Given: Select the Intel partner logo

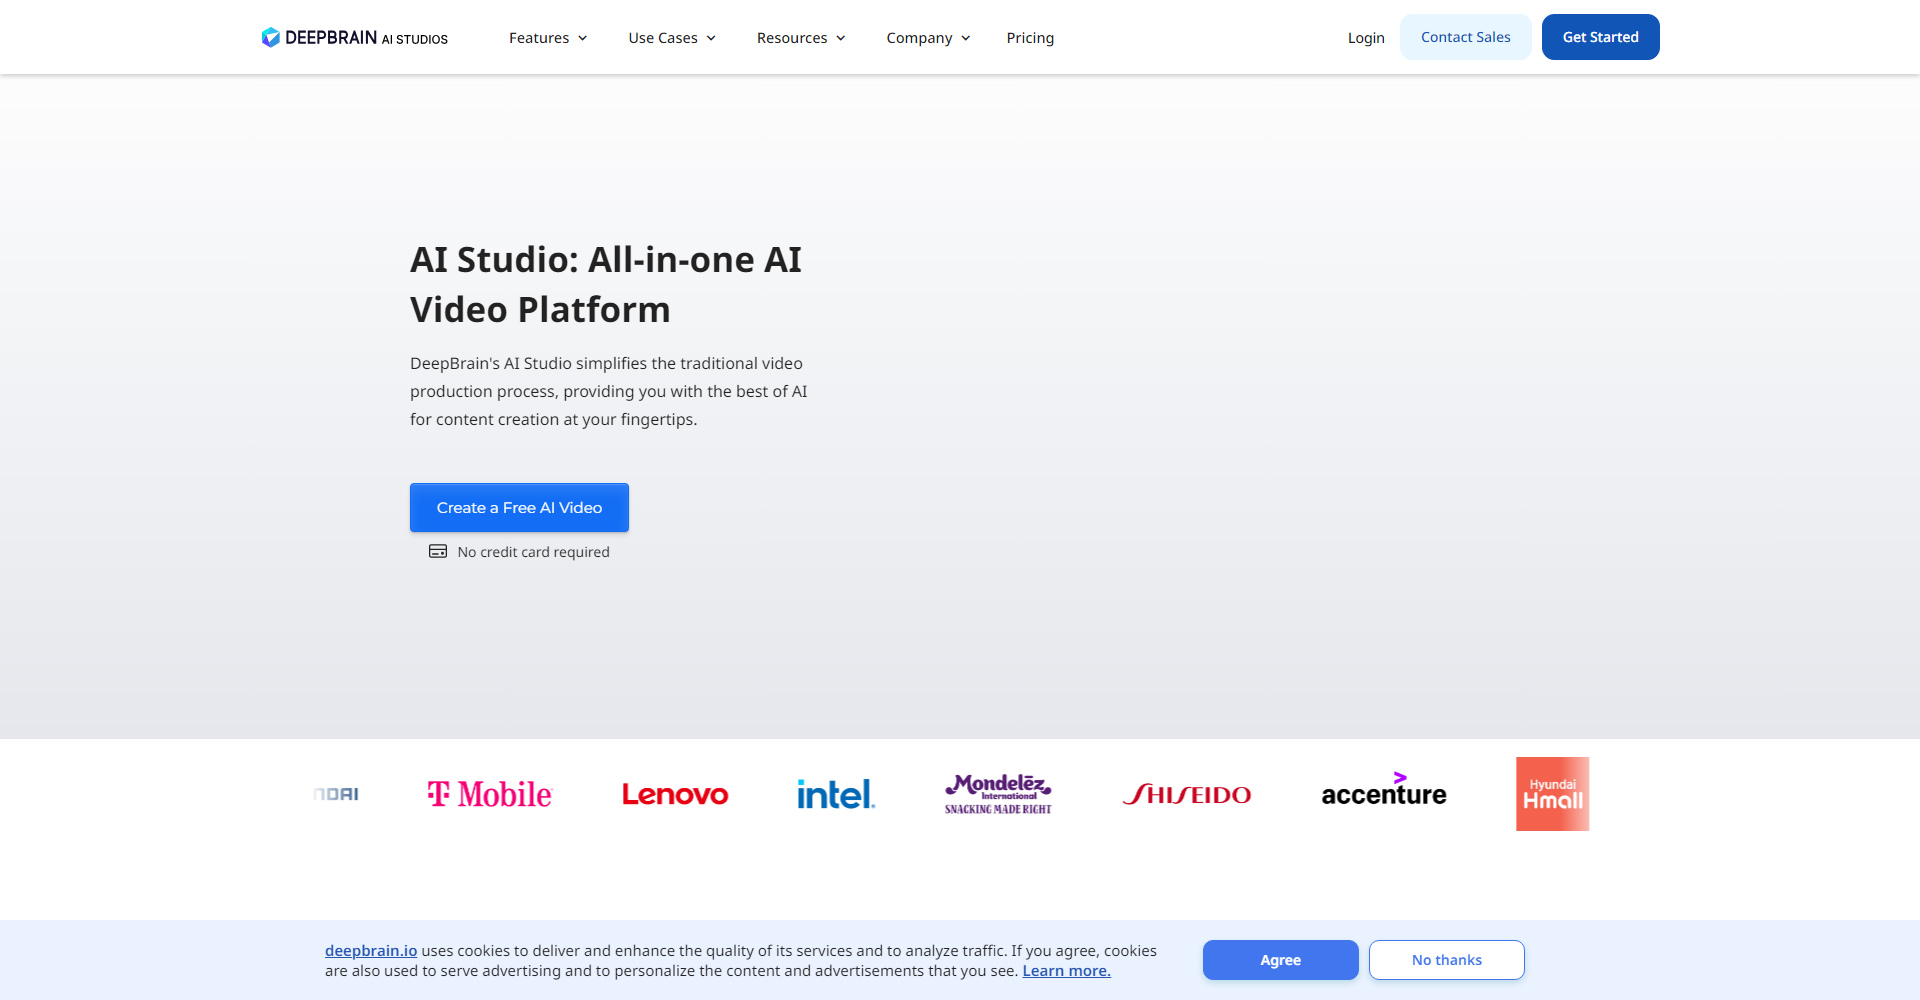Looking at the screenshot, I should (836, 793).
